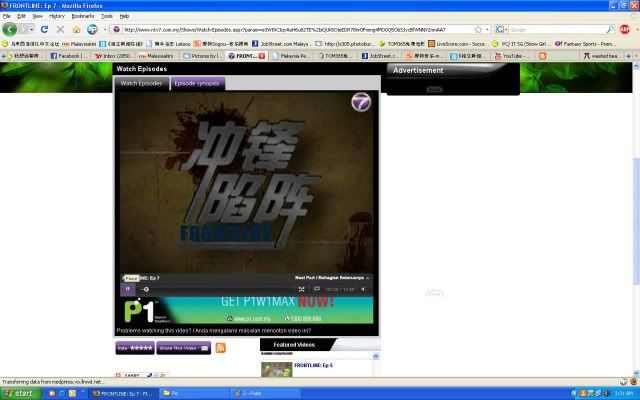Click the page vertical scrollbar

pos(636,220)
